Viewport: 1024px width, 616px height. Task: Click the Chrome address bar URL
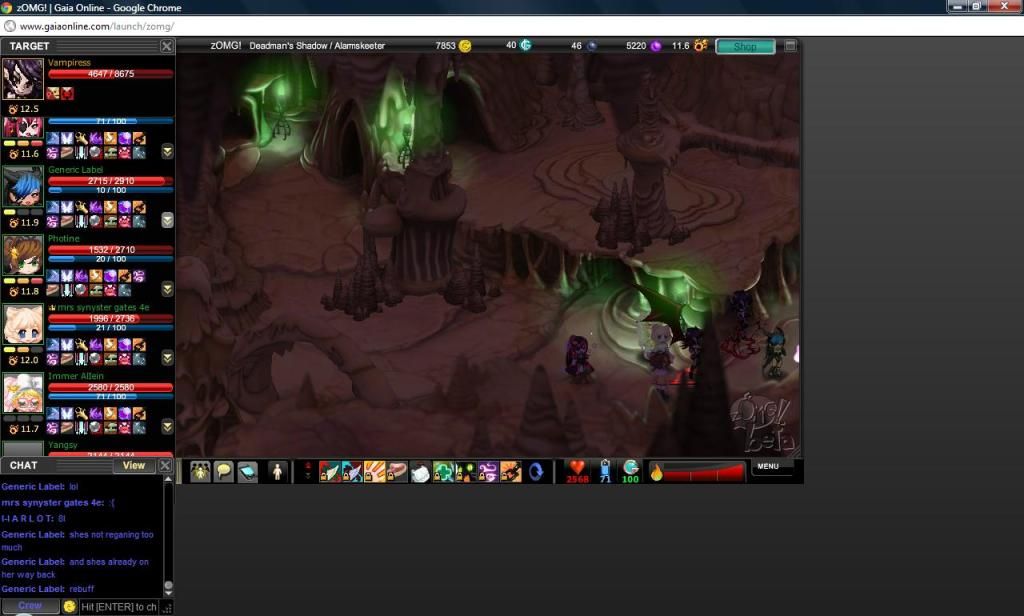click(97, 27)
